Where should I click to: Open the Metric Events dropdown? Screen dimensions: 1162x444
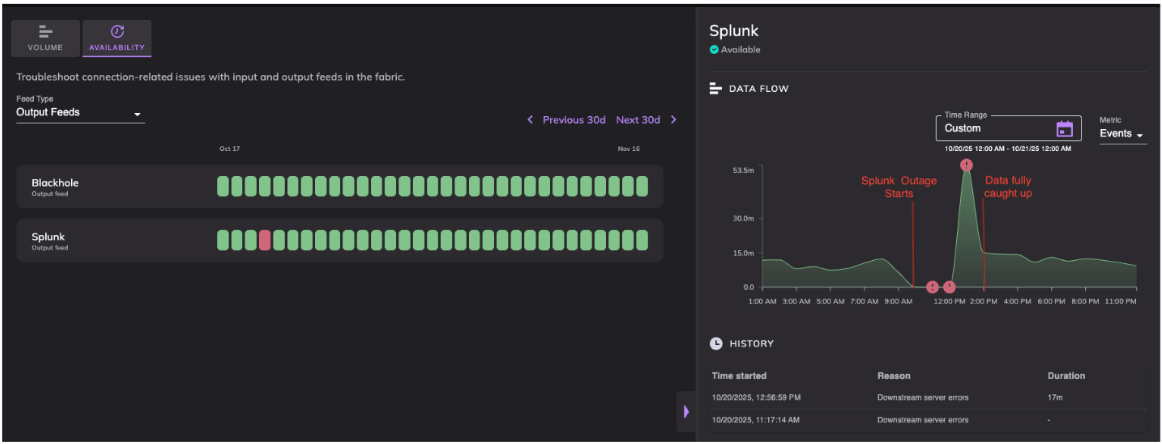1123,134
